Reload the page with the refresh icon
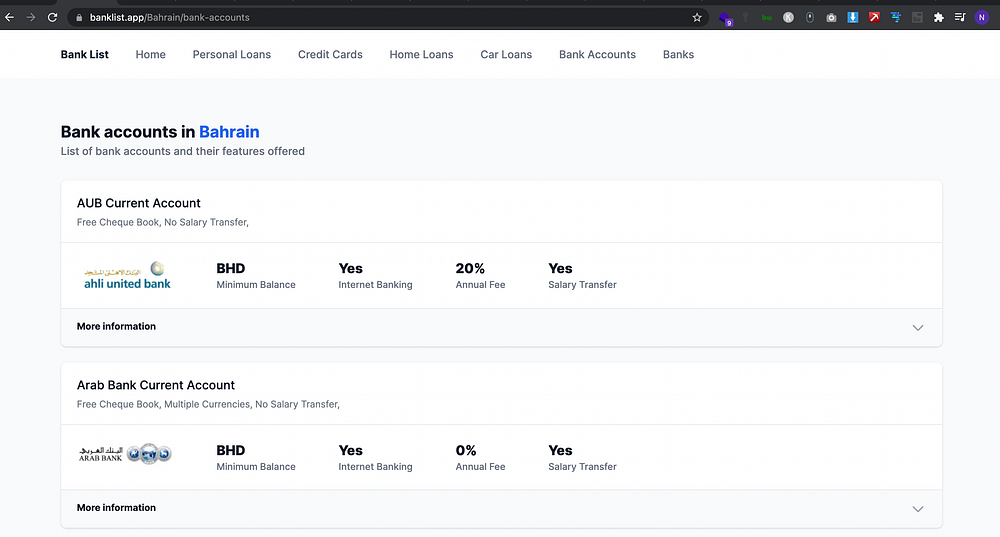This screenshot has height=537, width=1000. (51, 17)
